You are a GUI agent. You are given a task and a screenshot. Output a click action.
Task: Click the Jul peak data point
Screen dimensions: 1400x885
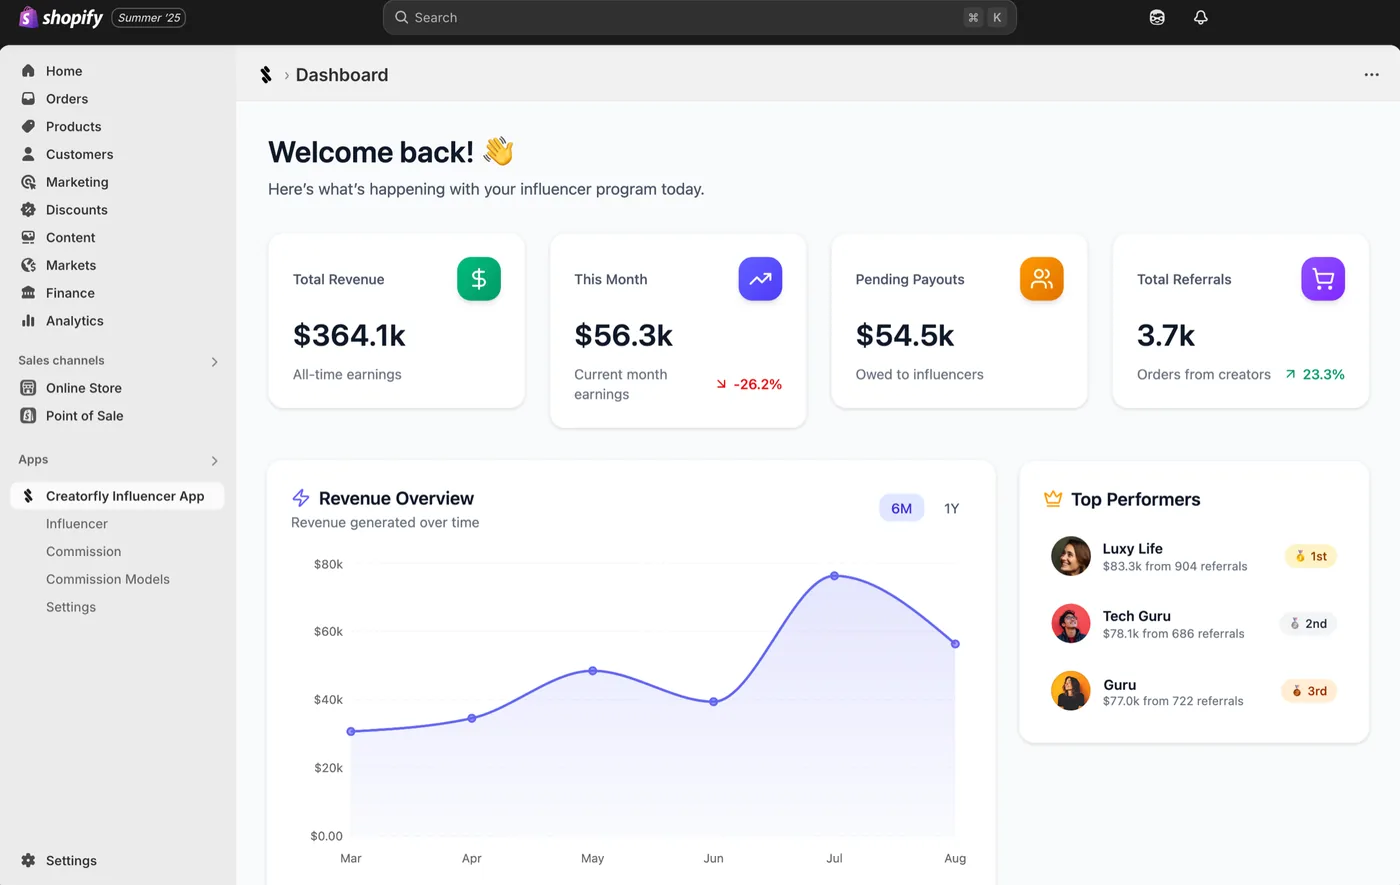834,576
